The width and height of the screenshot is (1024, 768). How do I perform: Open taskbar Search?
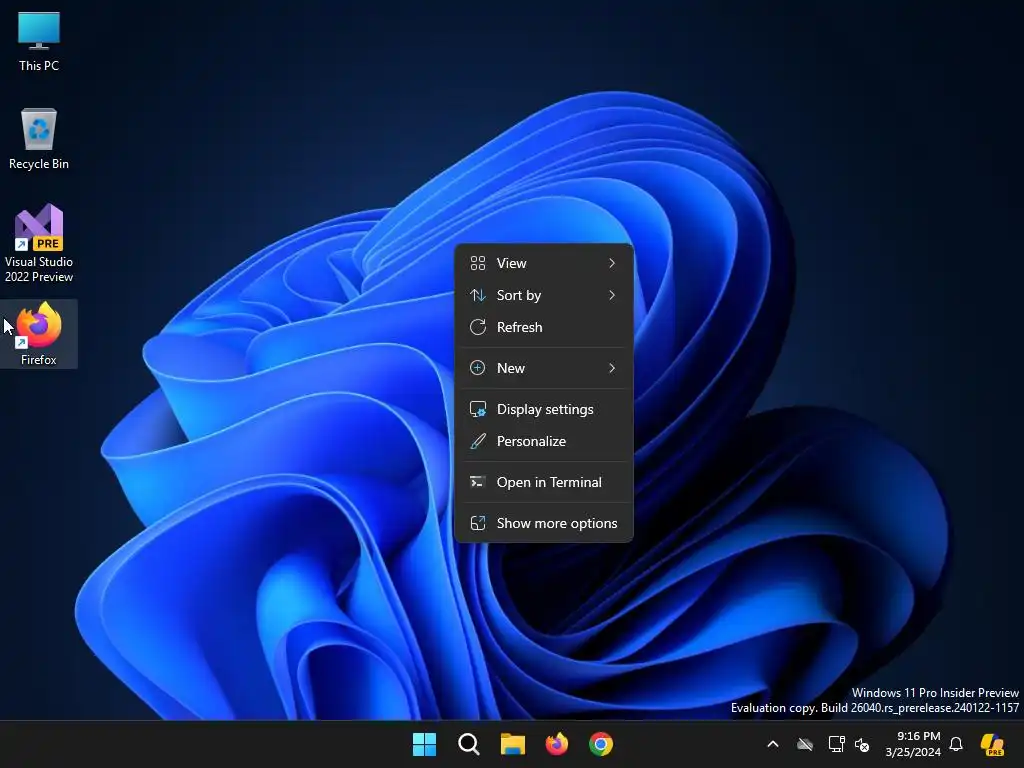469,744
